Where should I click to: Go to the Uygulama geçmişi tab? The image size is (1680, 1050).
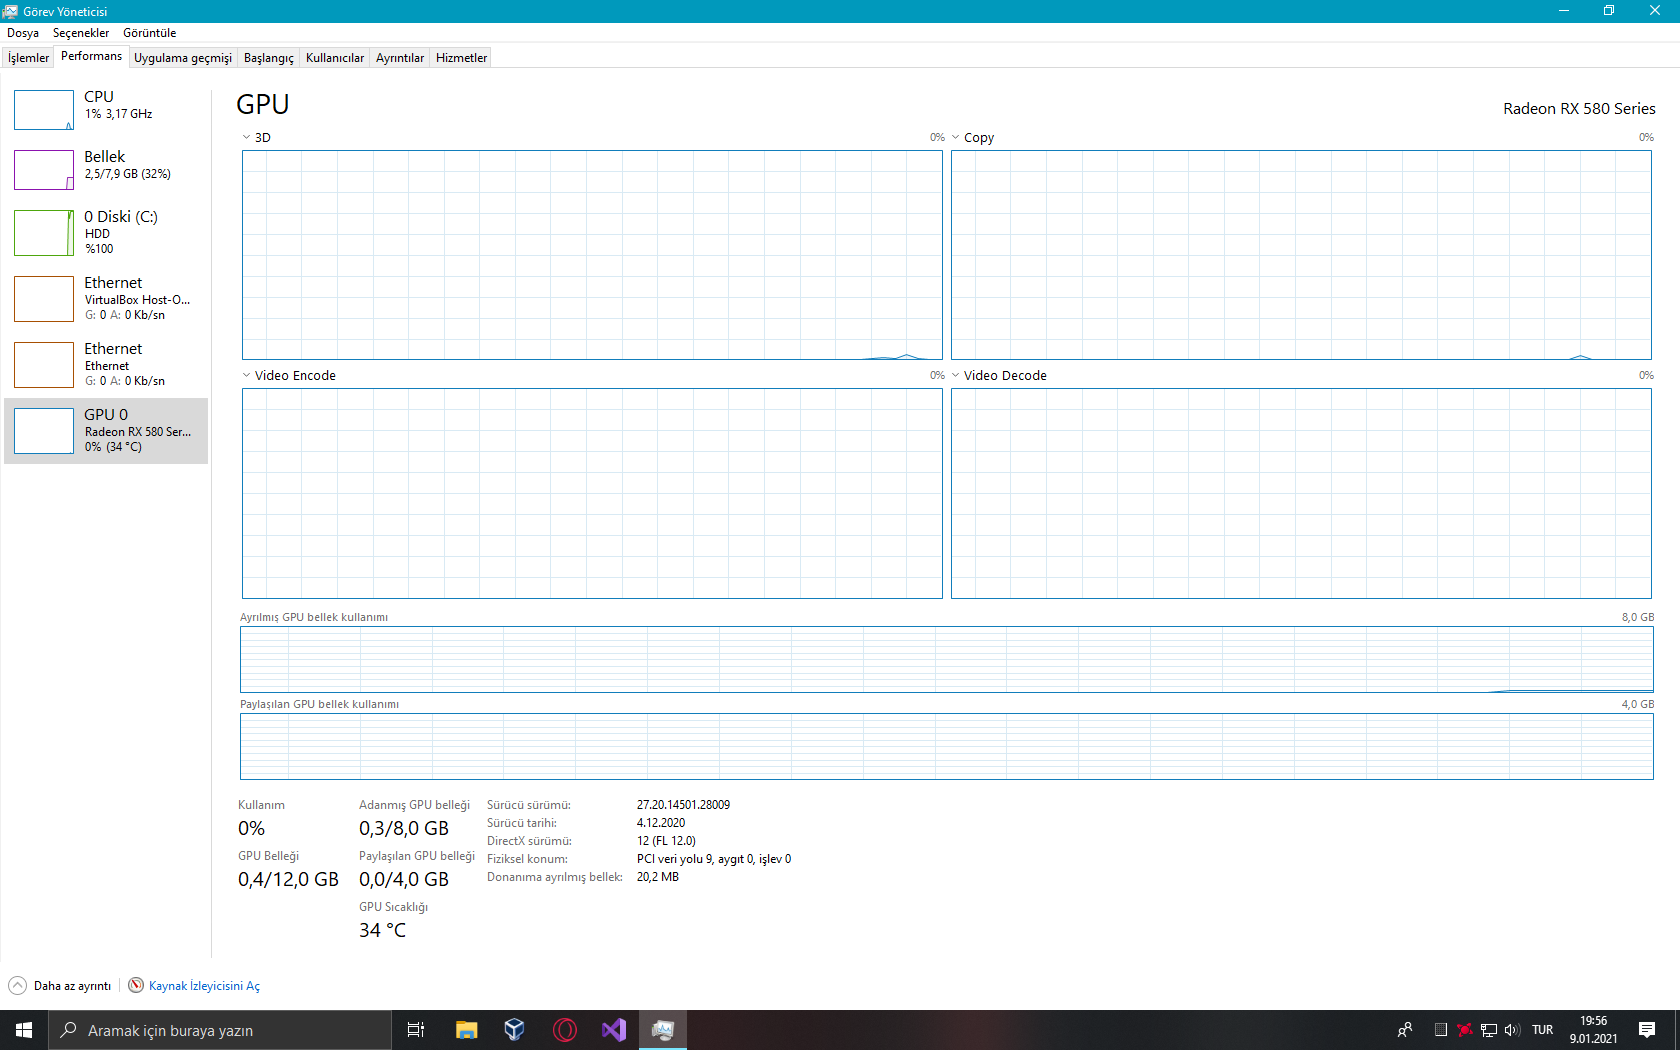[x=183, y=58]
